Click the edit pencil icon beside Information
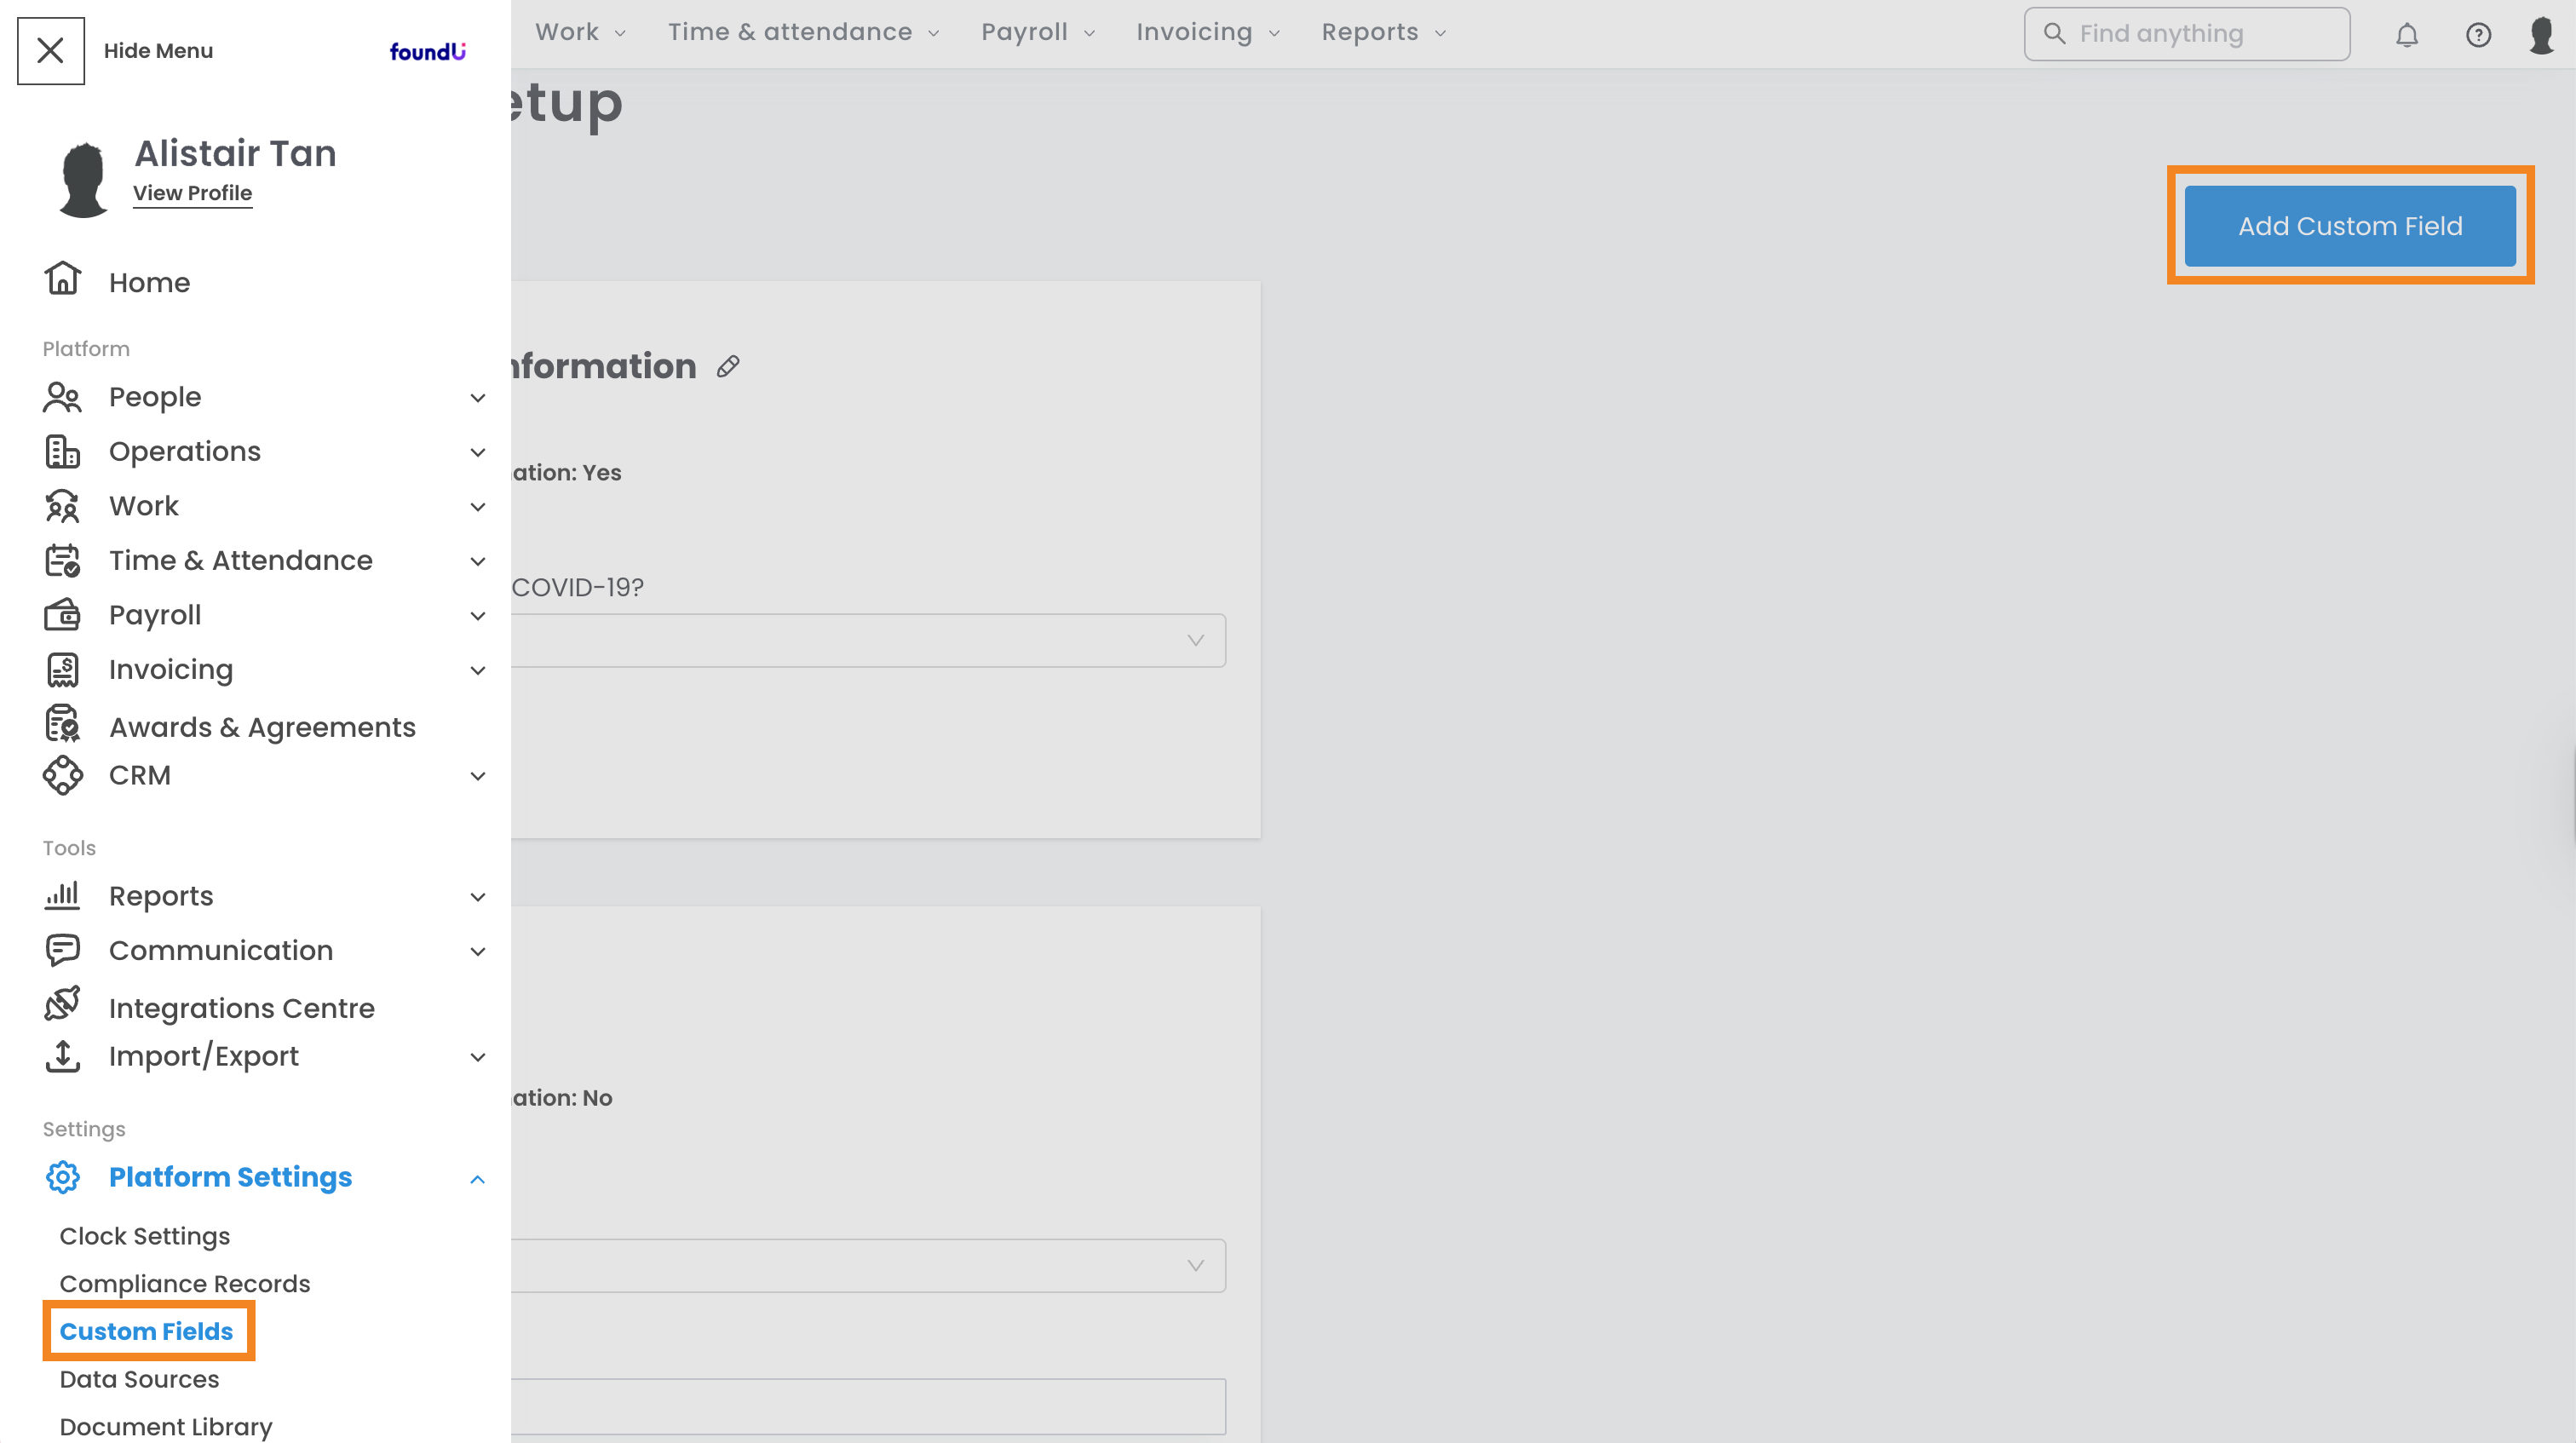This screenshot has height=1443, width=2576. (x=728, y=367)
